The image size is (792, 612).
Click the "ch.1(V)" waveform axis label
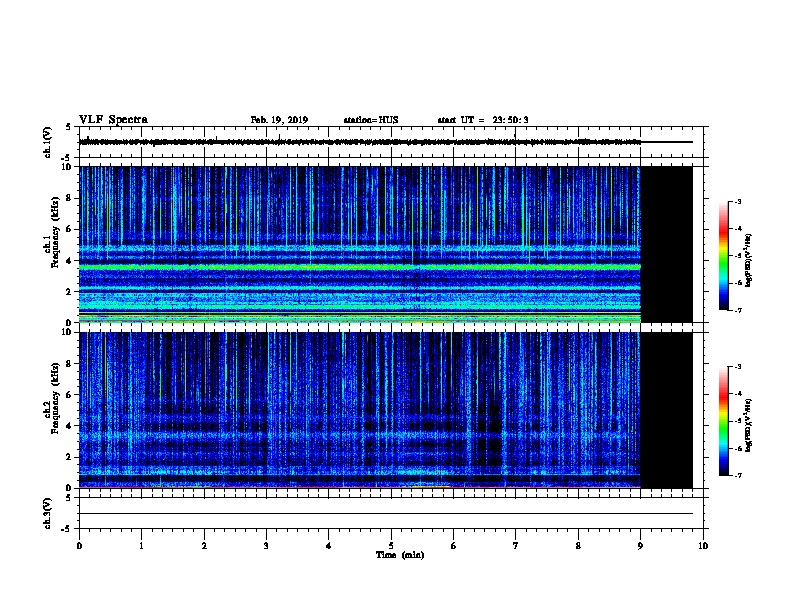pos(48,142)
